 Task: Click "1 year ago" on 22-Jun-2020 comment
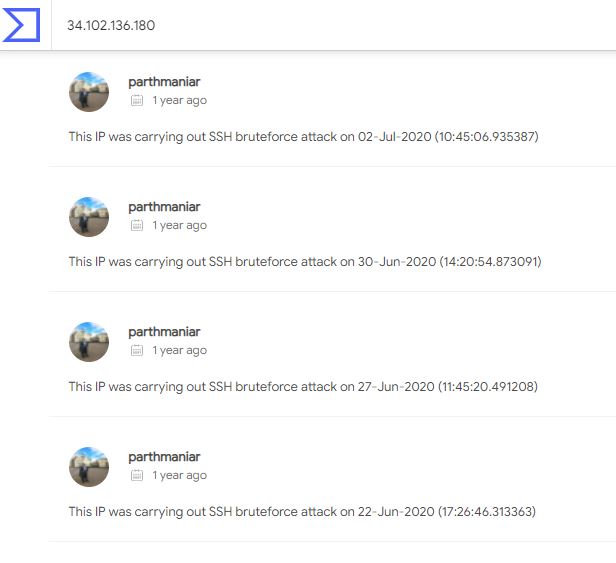coord(180,475)
